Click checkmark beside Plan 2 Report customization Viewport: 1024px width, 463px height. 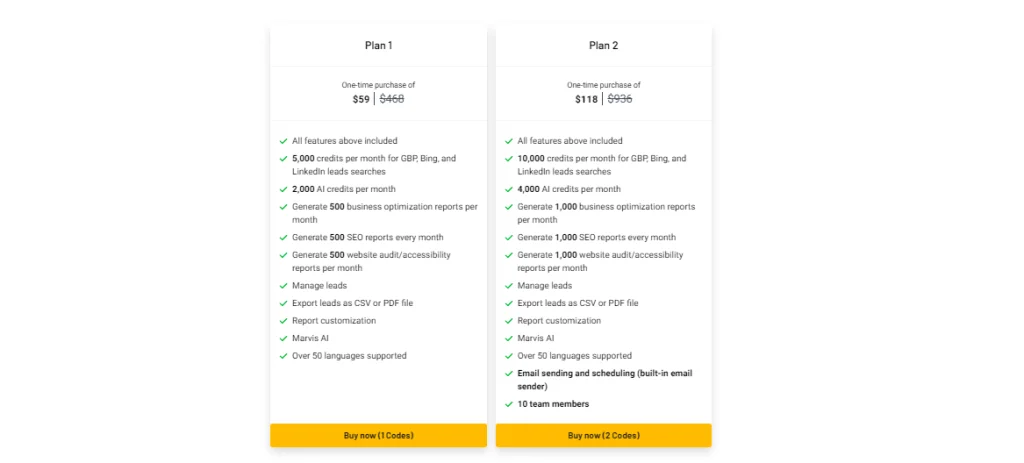click(x=509, y=321)
